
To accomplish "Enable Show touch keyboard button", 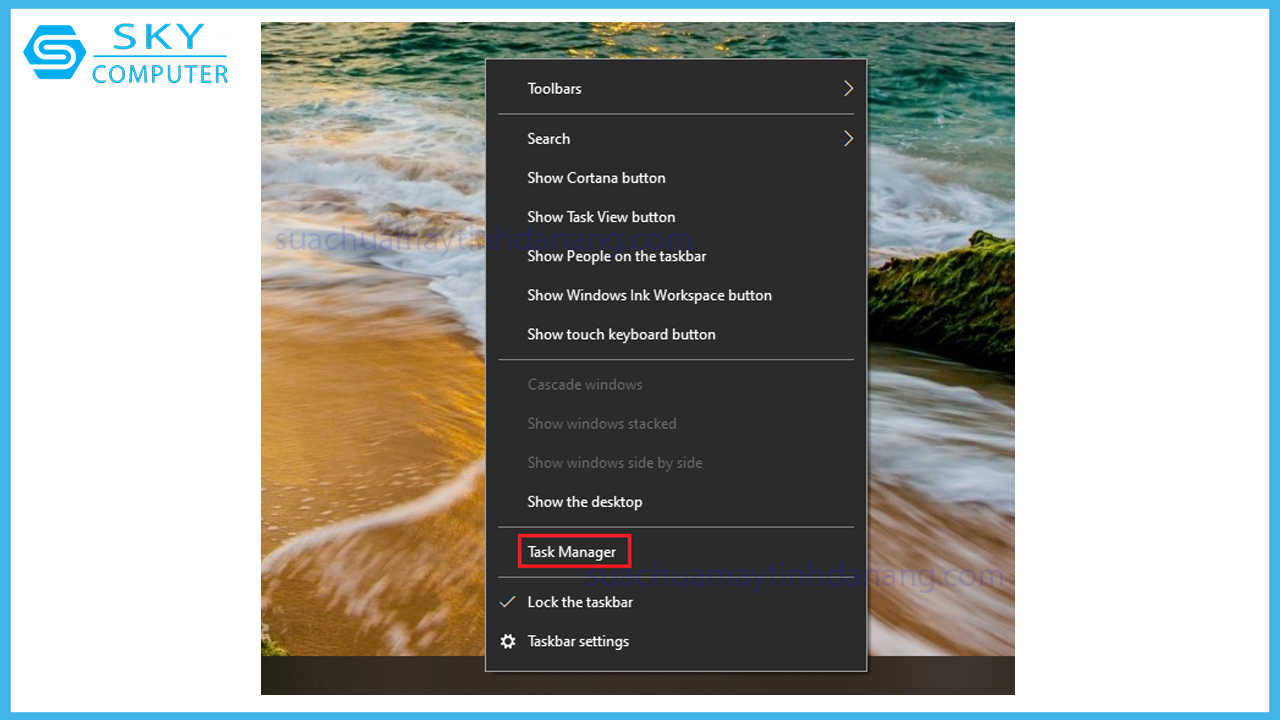I will pyautogui.click(x=621, y=334).
